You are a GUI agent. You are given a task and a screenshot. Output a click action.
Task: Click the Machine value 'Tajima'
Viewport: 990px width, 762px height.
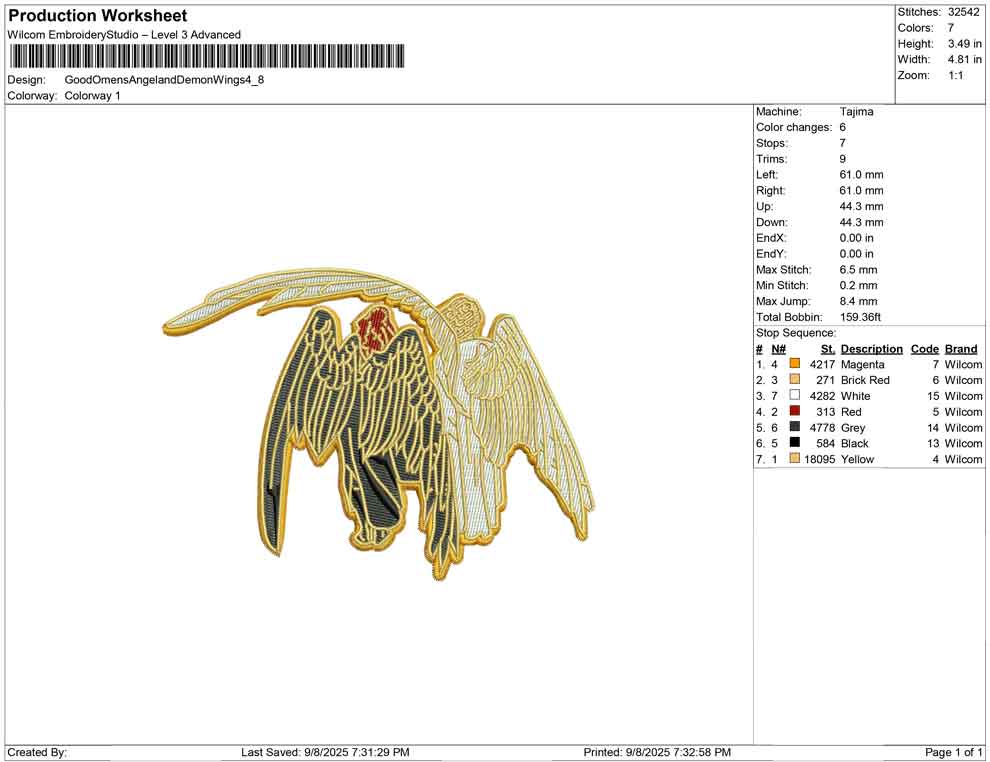click(857, 111)
